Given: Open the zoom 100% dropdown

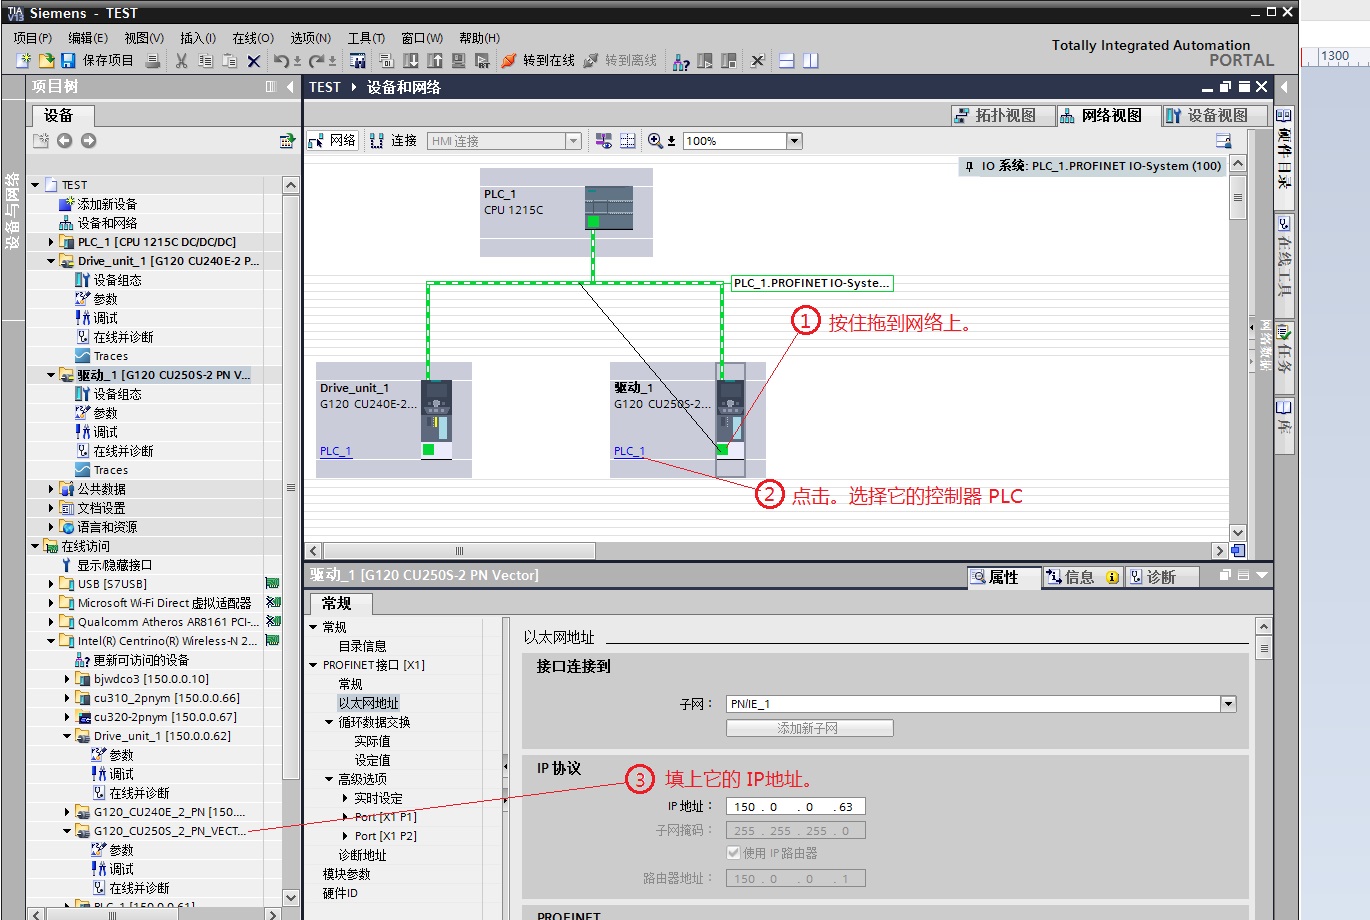Looking at the screenshot, I should click(x=795, y=141).
